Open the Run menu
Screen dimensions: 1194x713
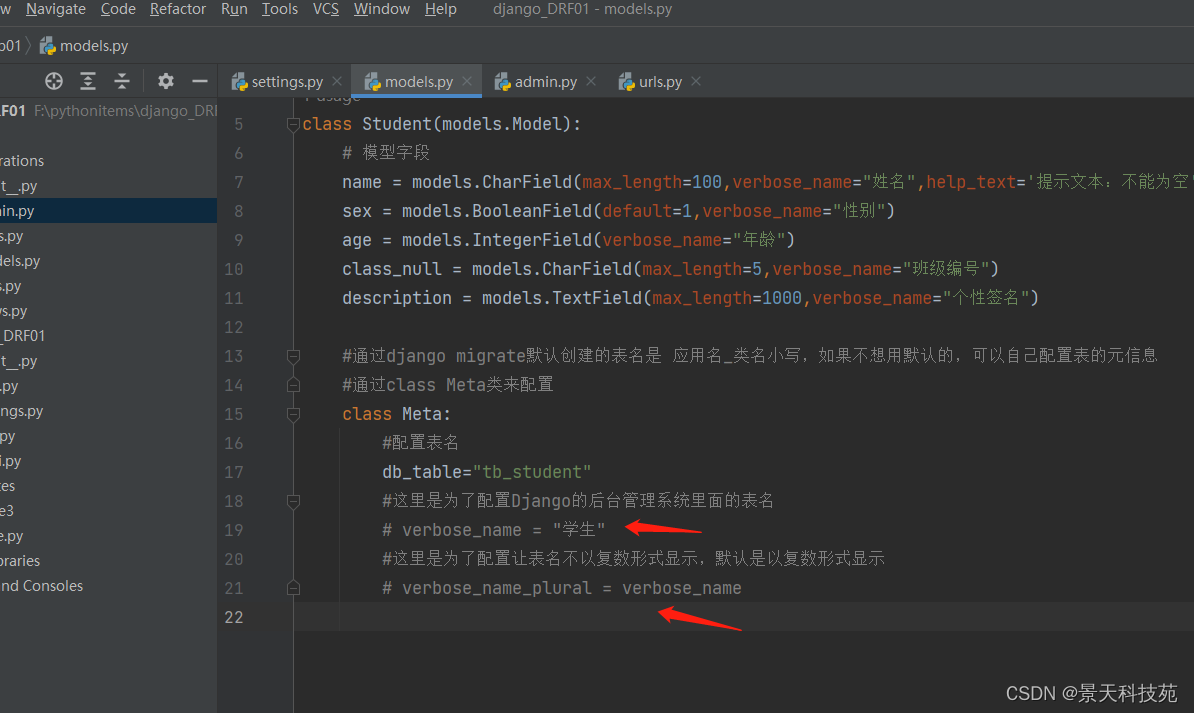pos(234,9)
